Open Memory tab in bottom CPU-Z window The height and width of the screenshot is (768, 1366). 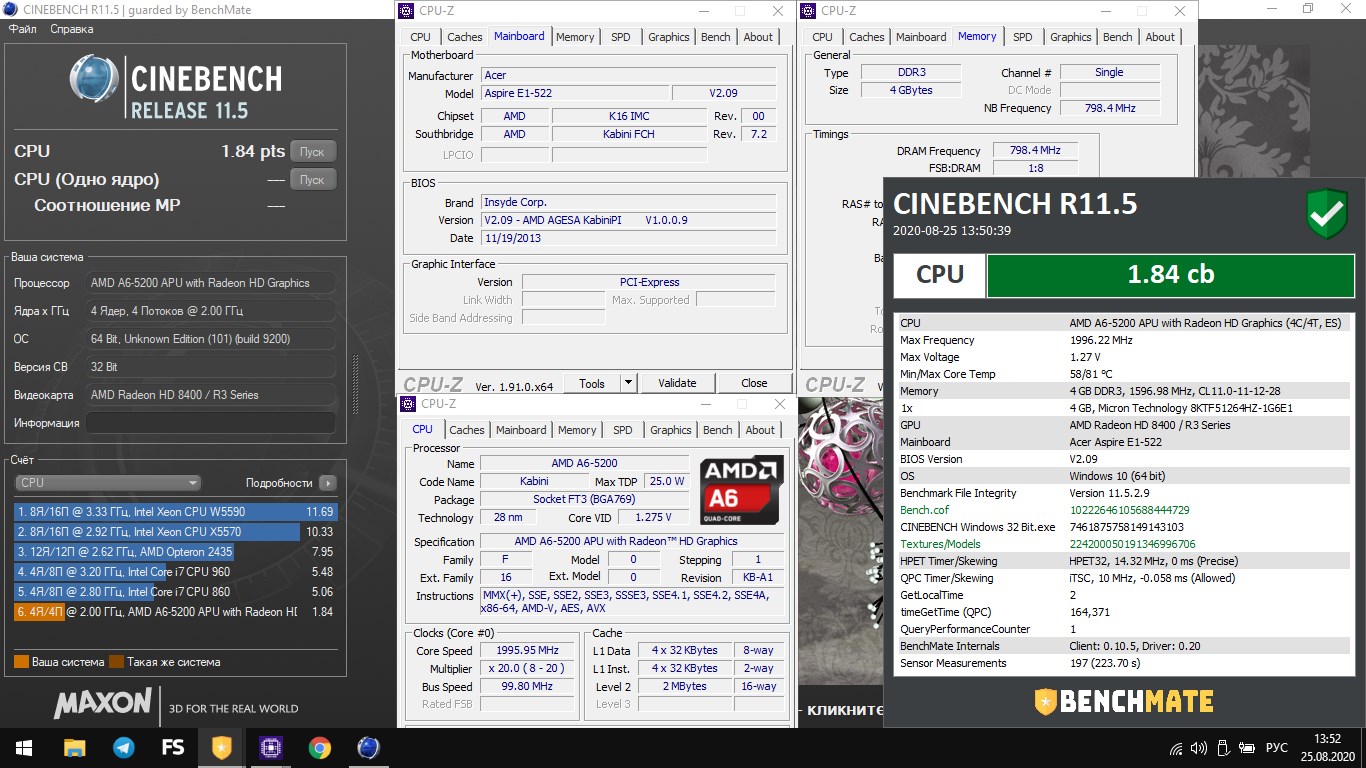(577, 430)
